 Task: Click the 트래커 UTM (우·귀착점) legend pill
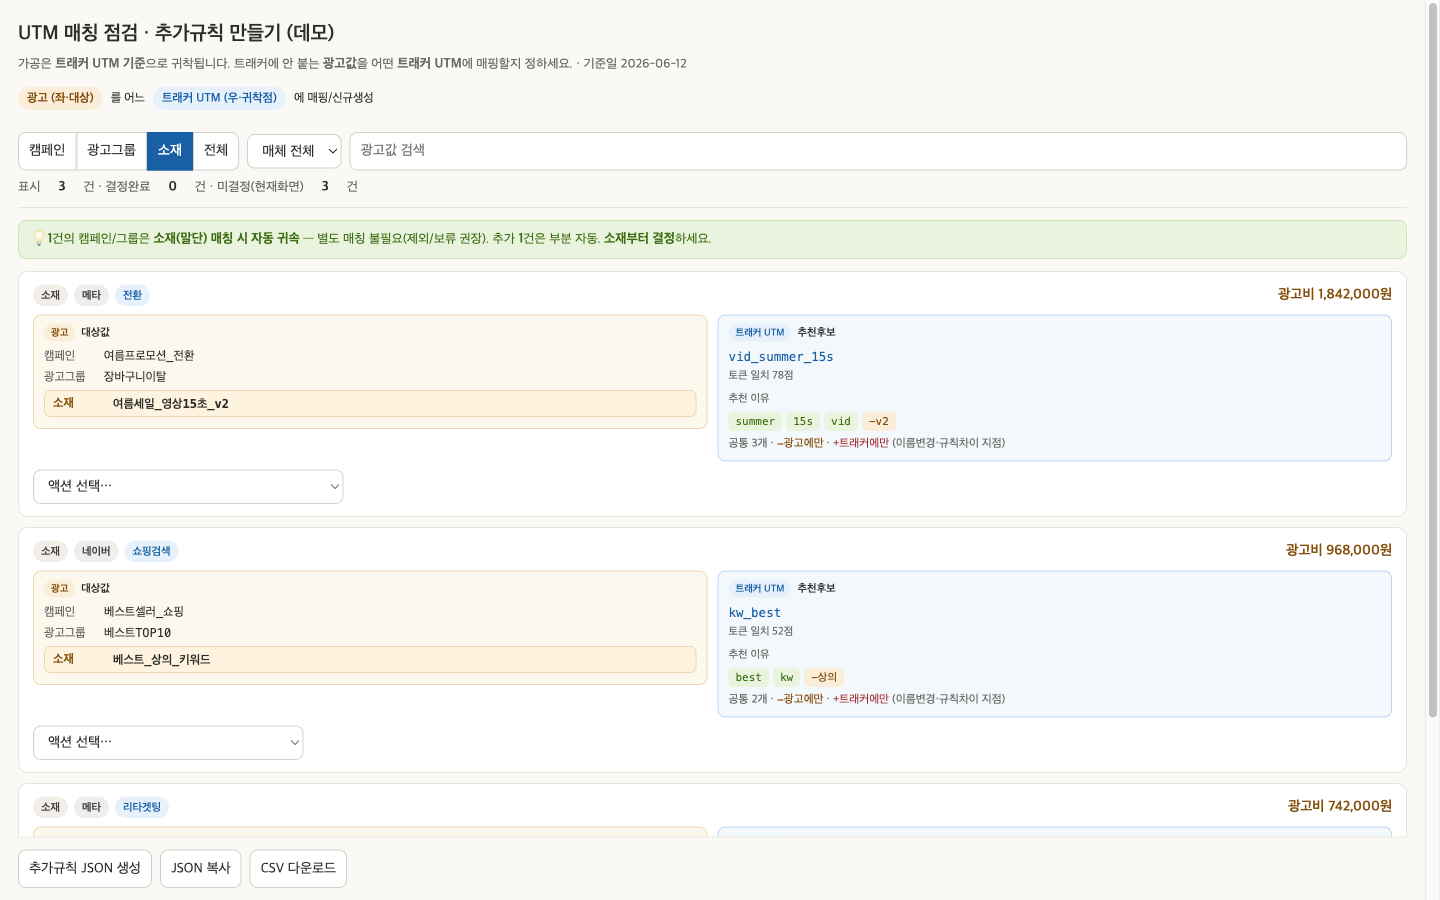pyautogui.click(x=219, y=98)
